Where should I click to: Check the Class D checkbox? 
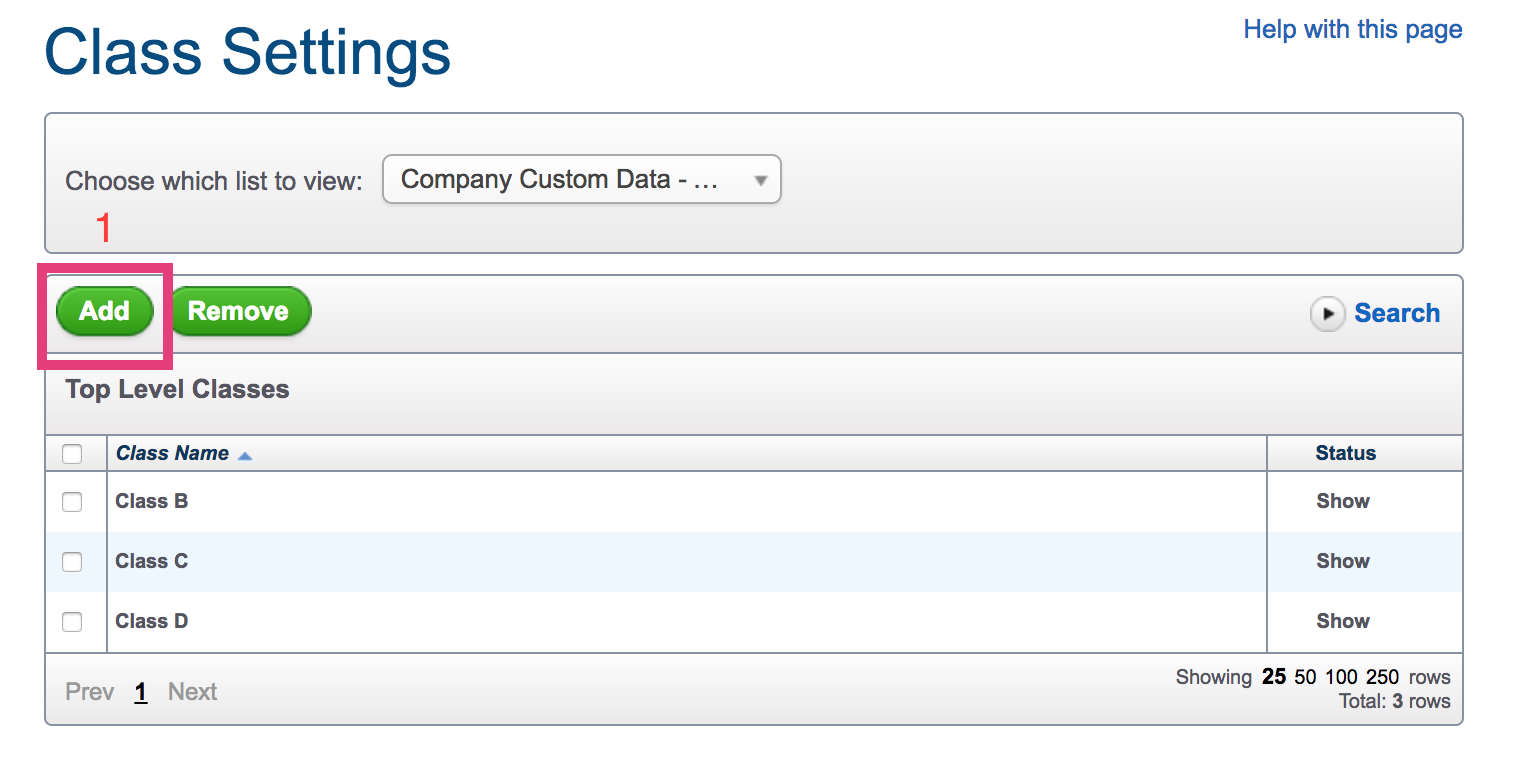(72, 622)
